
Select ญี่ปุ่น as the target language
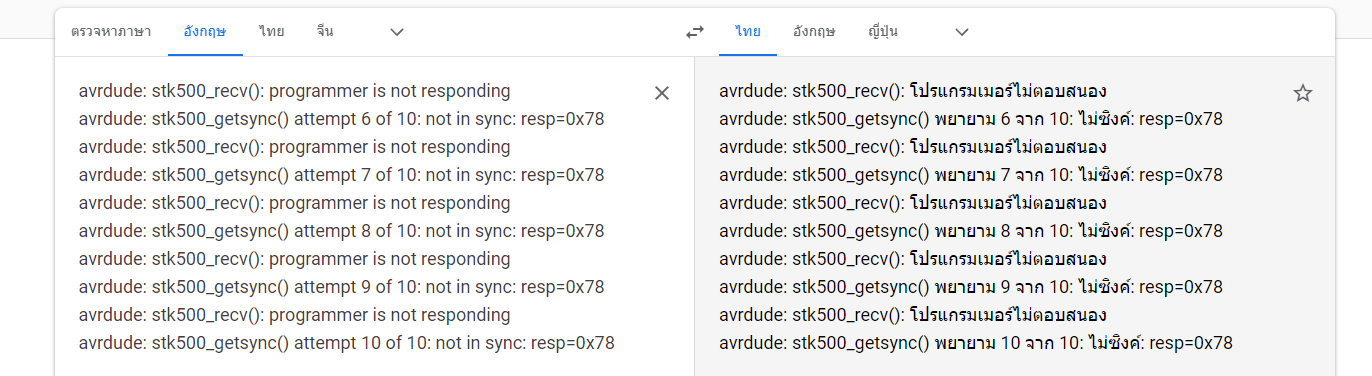click(883, 32)
